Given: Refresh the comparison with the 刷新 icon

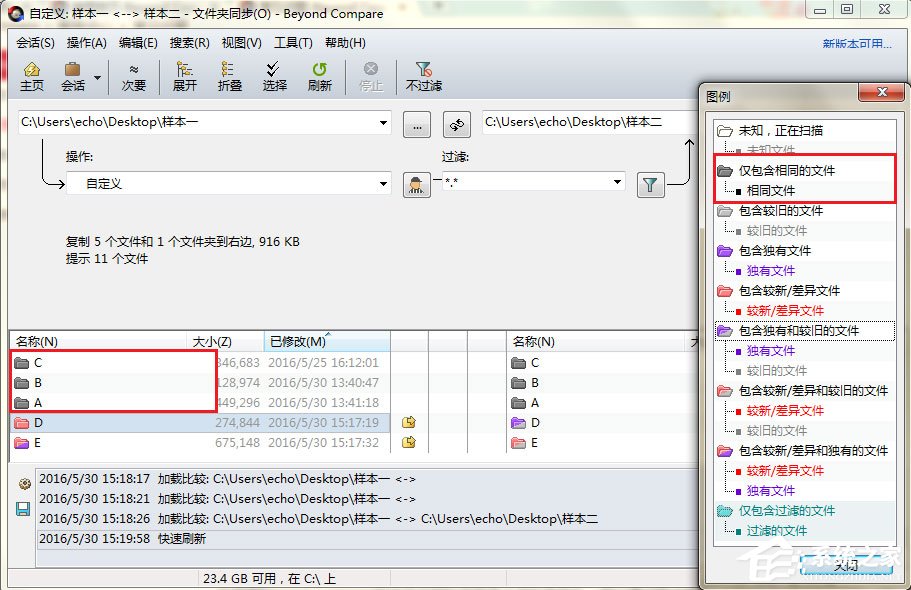Looking at the screenshot, I should click(318, 77).
